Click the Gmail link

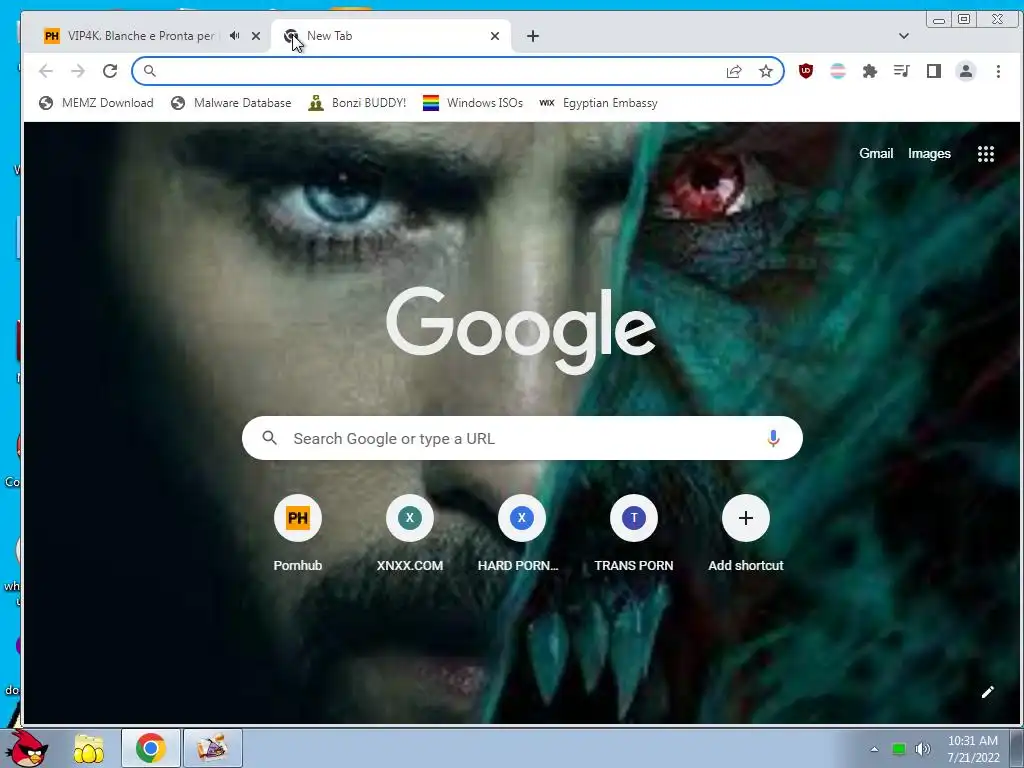pyautogui.click(x=876, y=153)
